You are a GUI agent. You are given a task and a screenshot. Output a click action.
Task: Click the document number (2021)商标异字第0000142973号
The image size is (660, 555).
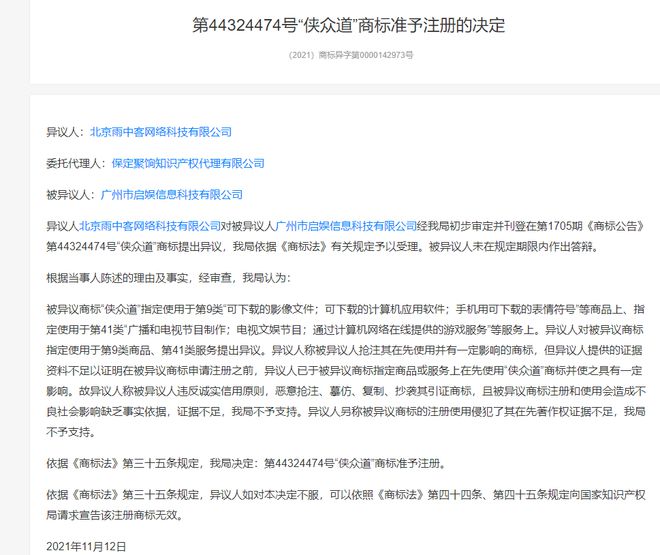pyautogui.click(x=351, y=55)
